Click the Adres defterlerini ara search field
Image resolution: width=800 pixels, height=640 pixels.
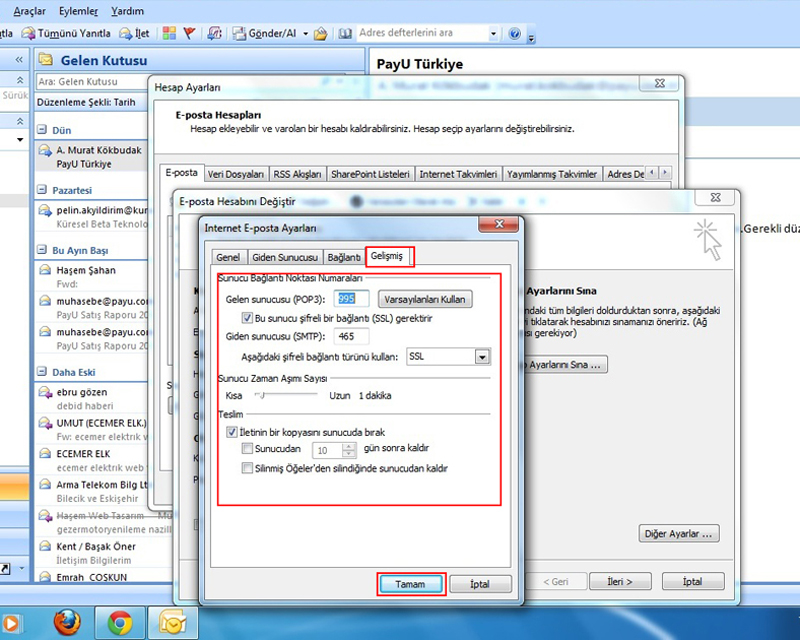[422, 33]
